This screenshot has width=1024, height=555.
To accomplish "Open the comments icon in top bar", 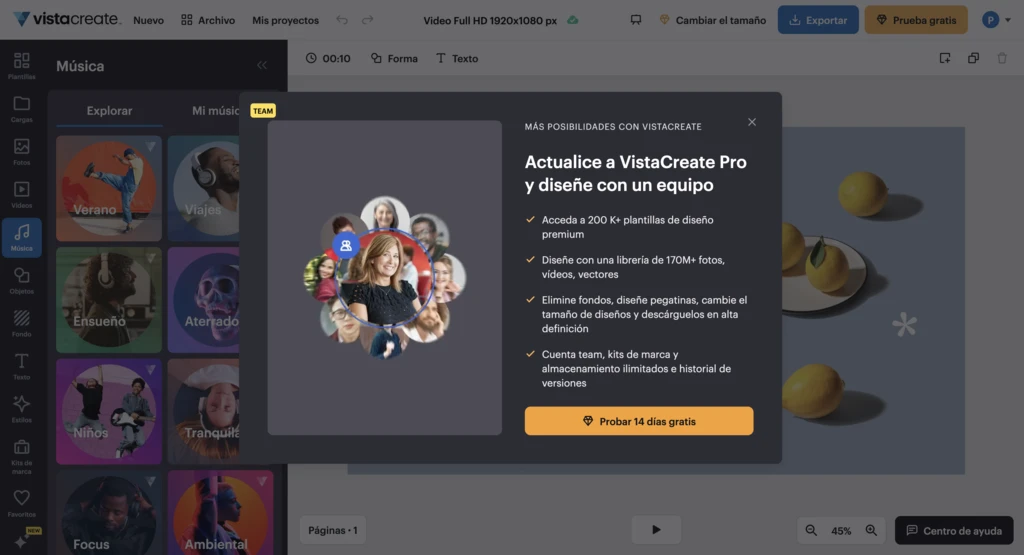I will (x=635, y=20).
